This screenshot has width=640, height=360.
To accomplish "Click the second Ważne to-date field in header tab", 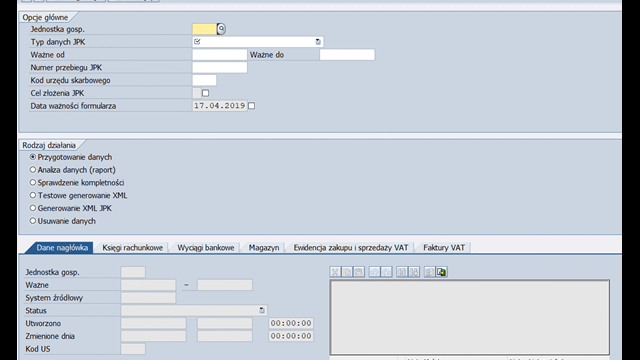I will pyautogui.click(x=225, y=285).
